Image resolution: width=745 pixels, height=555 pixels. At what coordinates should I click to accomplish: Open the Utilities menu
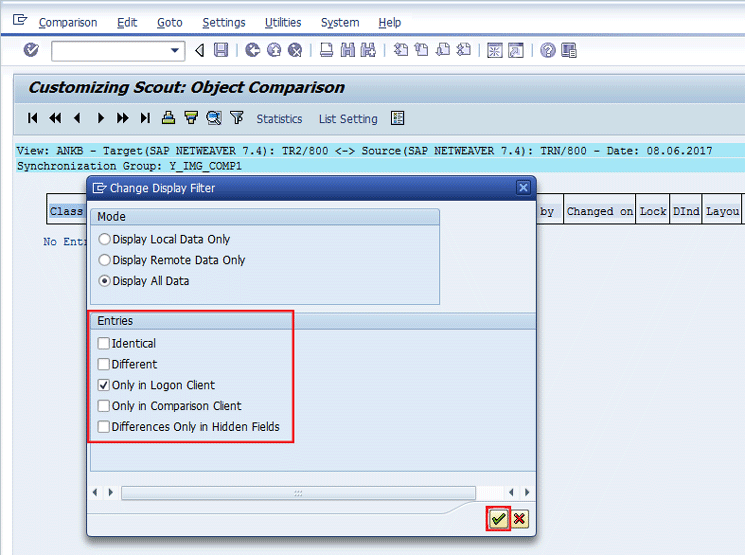(282, 22)
